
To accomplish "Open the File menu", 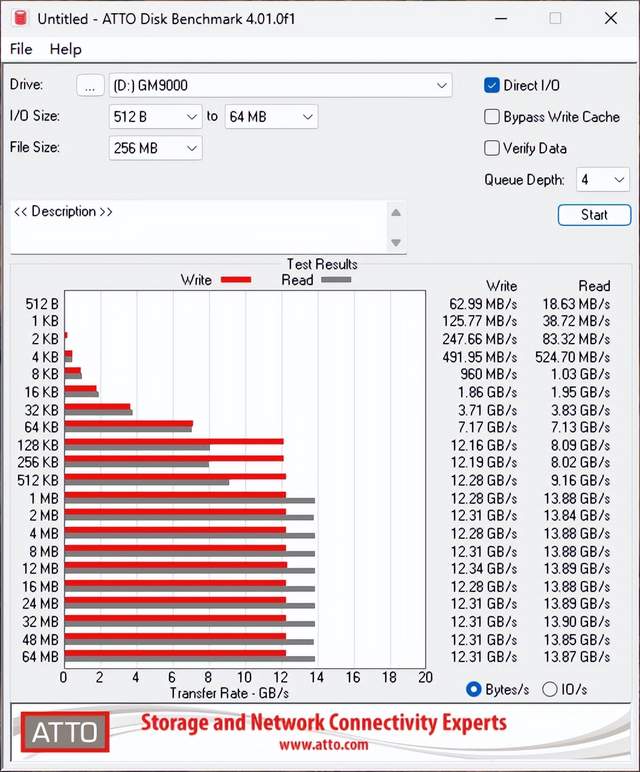I will (21, 49).
